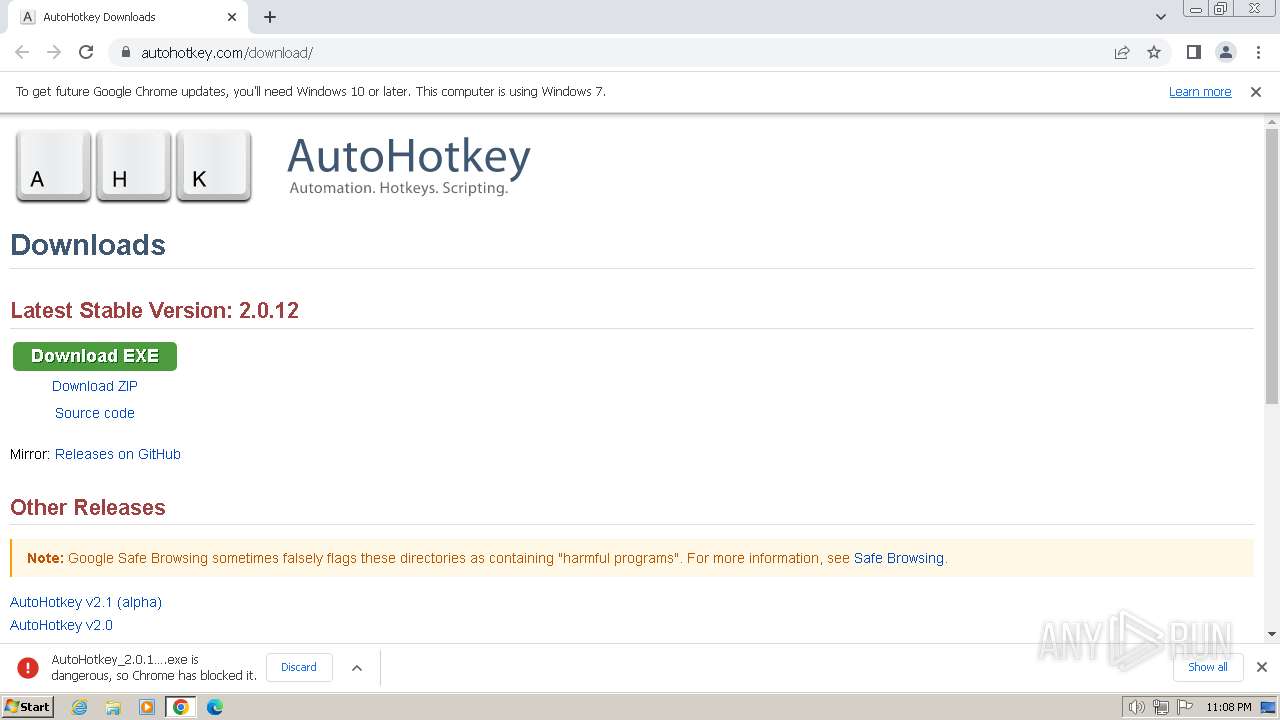The width and height of the screenshot is (1280, 720).
Task: Launch Internet Explorer from taskbar
Action: click(x=80, y=707)
